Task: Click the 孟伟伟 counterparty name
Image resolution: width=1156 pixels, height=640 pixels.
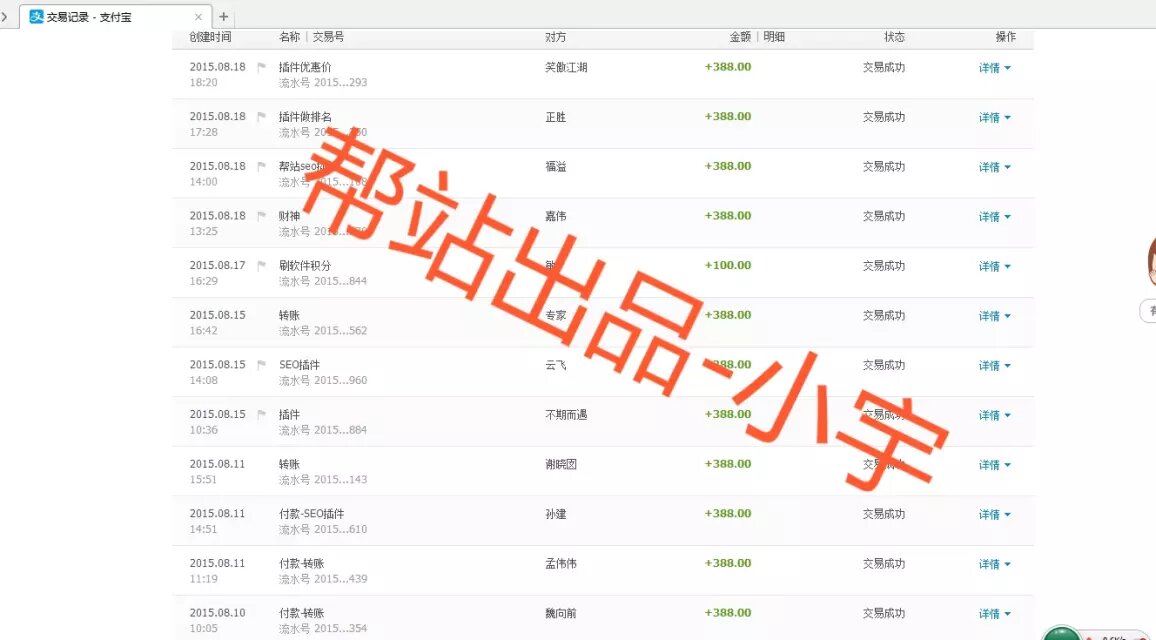Action: tap(560, 564)
